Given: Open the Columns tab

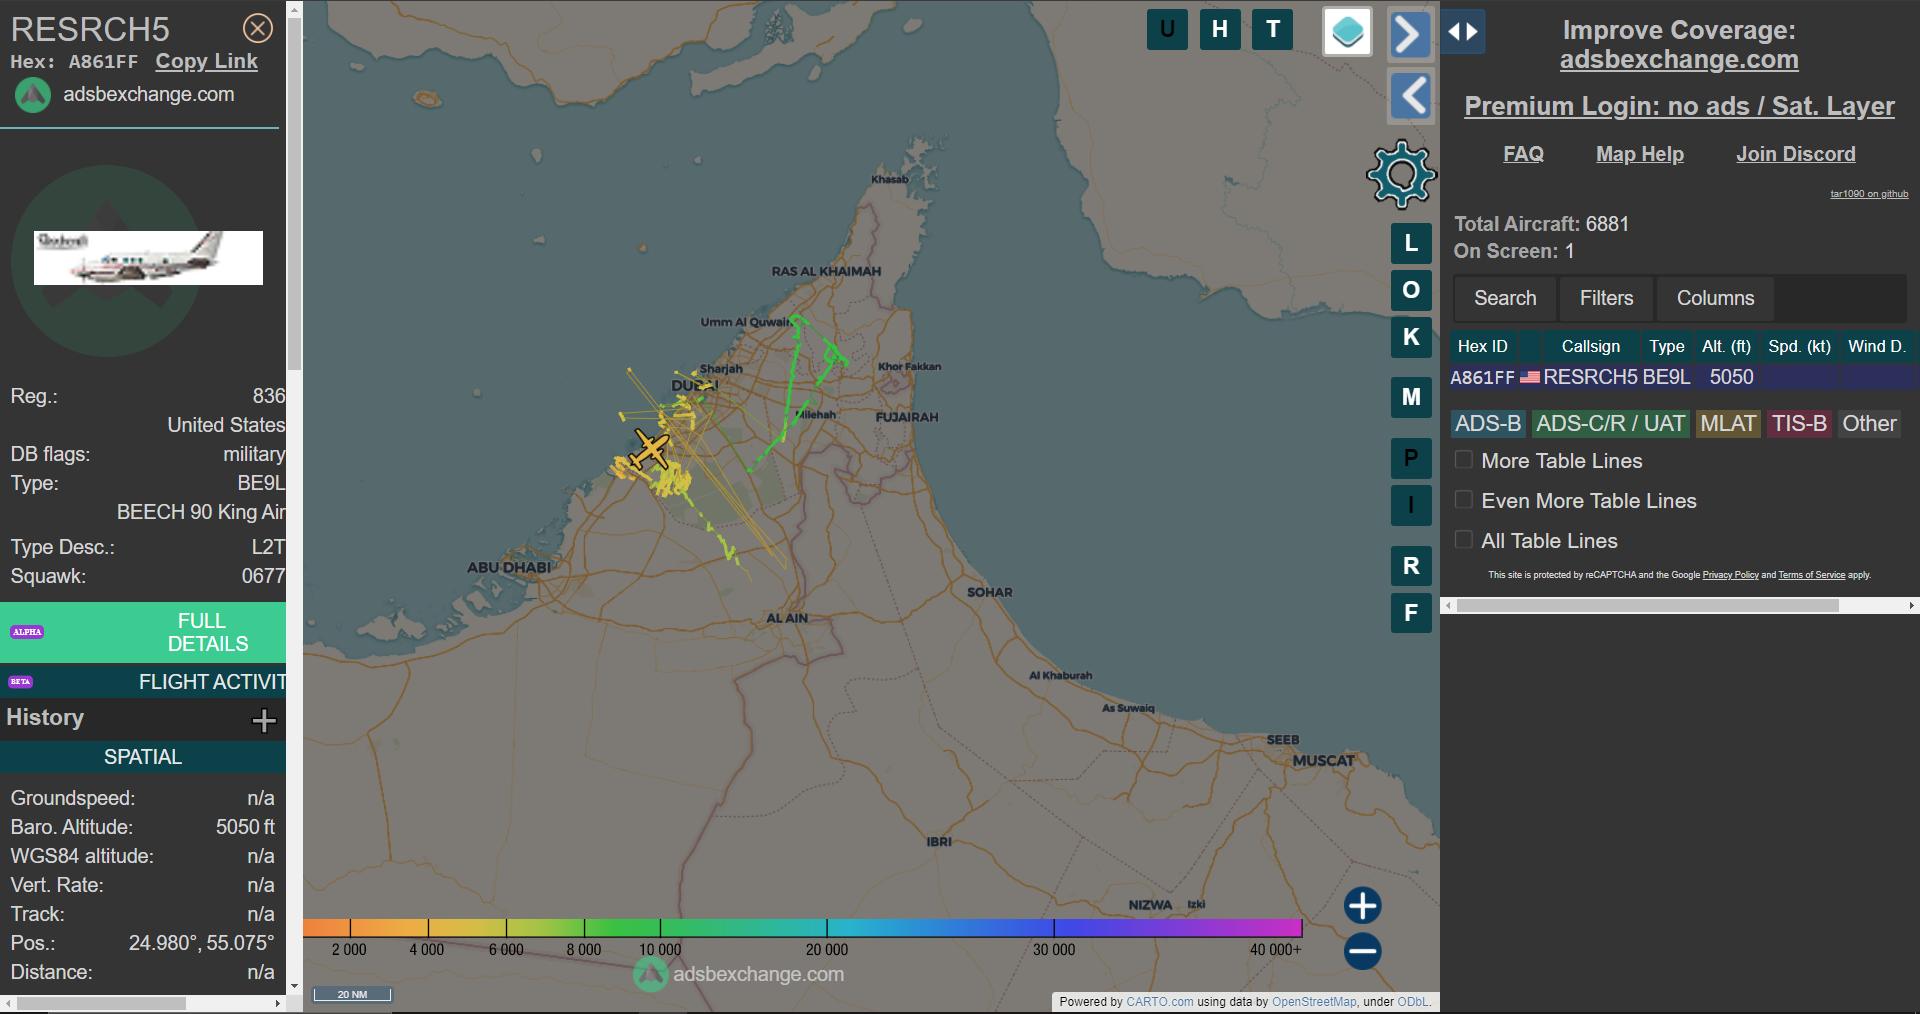Looking at the screenshot, I should coord(1715,298).
